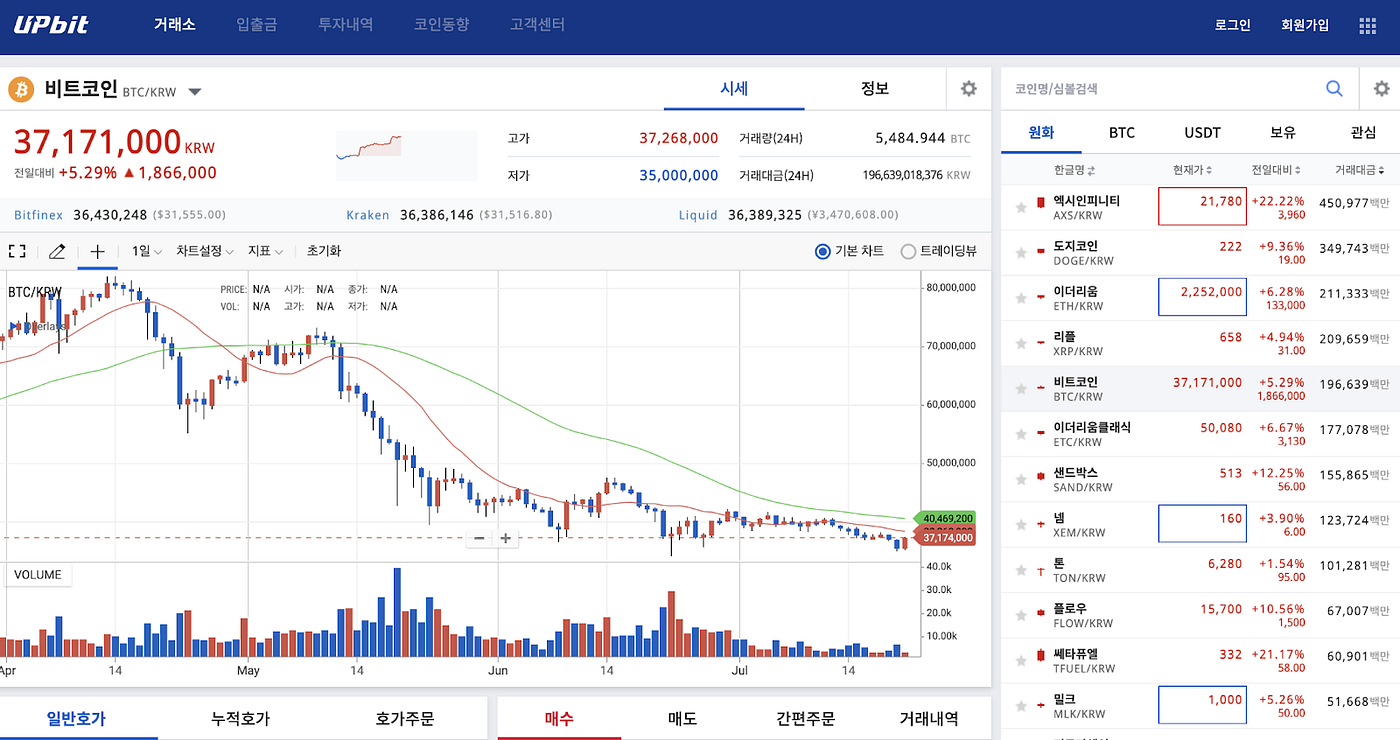Zoom in chart with plus button
Viewport: 1400px width, 740px height.
(506, 538)
